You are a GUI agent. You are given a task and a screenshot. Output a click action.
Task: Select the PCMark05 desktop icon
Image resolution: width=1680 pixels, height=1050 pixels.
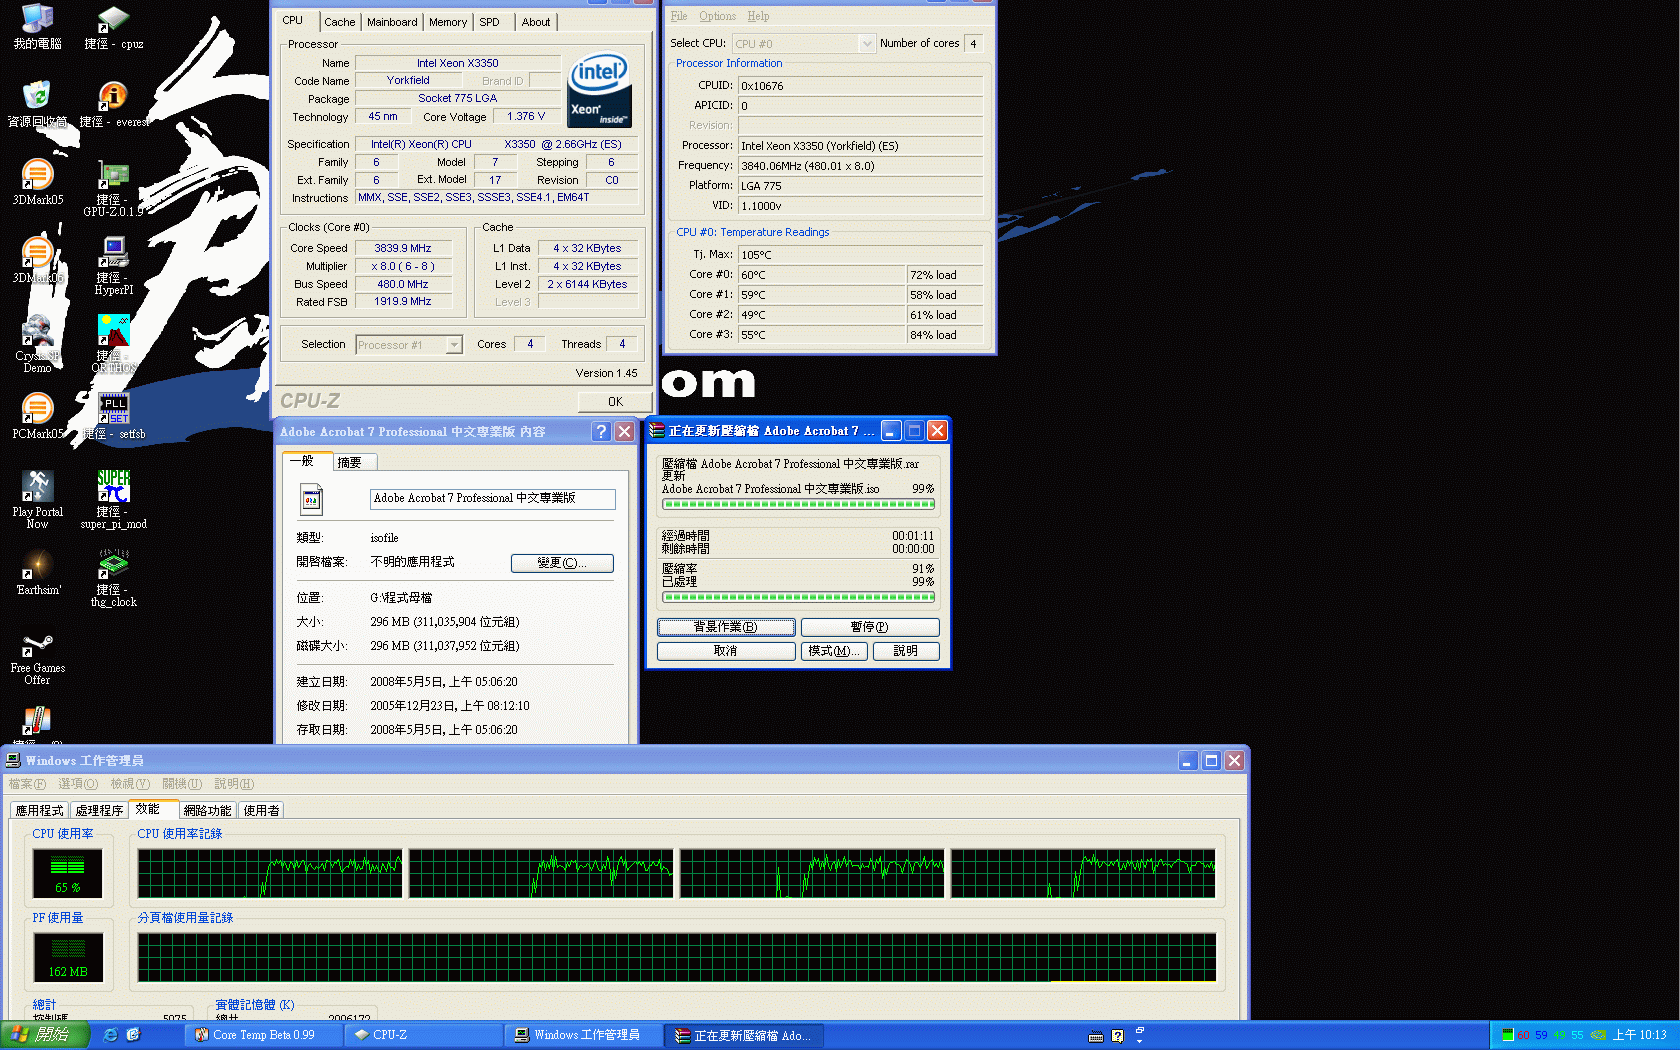click(x=37, y=416)
